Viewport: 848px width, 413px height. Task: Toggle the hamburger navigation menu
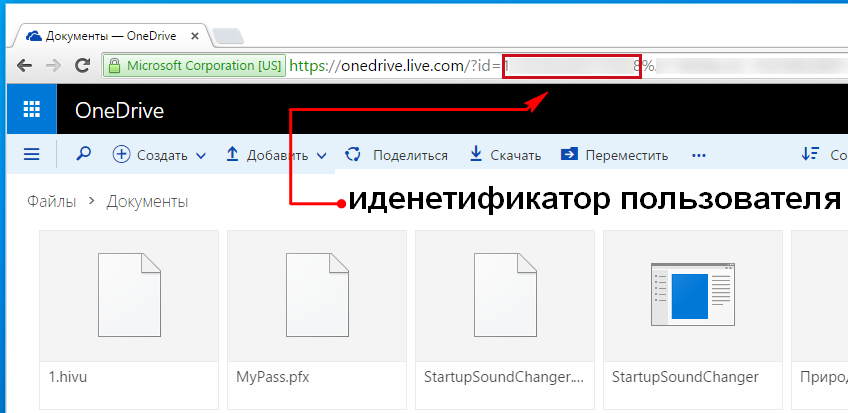(x=32, y=155)
